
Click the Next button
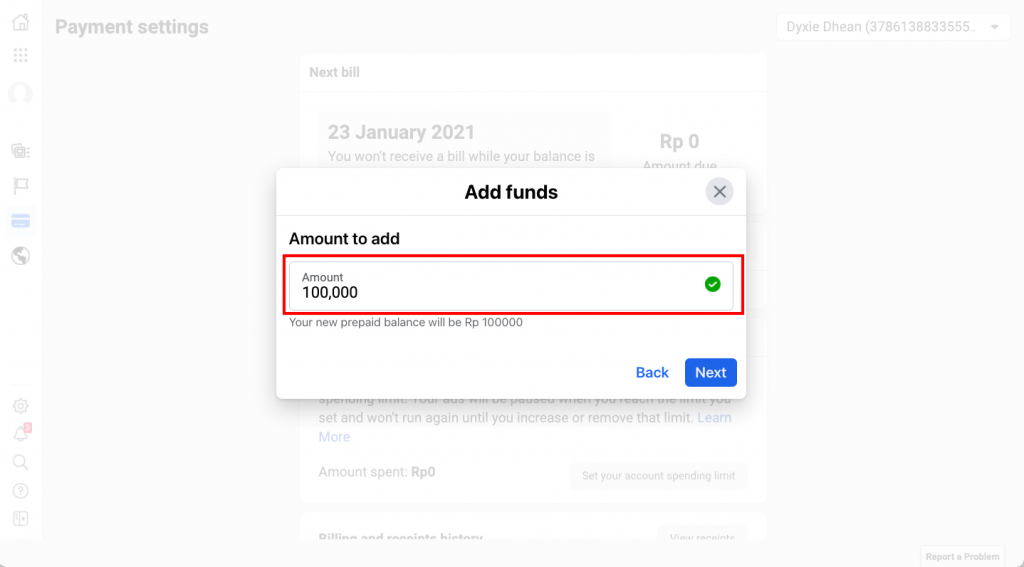click(710, 372)
